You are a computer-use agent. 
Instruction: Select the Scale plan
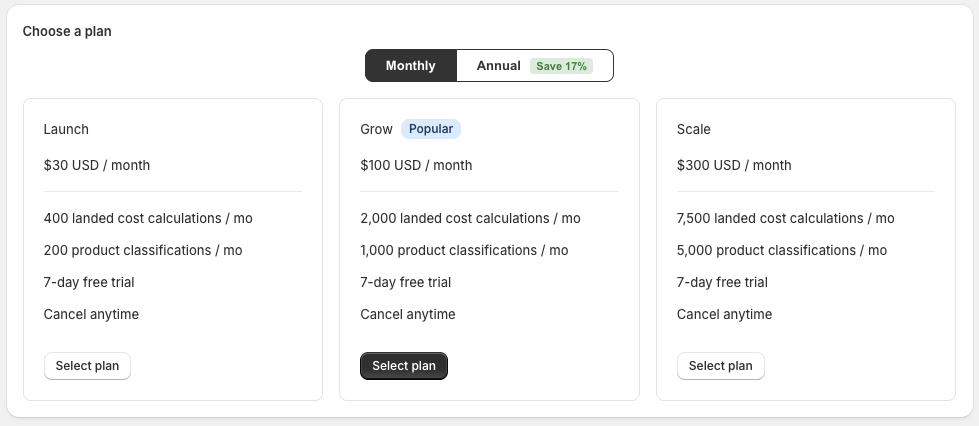(x=720, y=366)
